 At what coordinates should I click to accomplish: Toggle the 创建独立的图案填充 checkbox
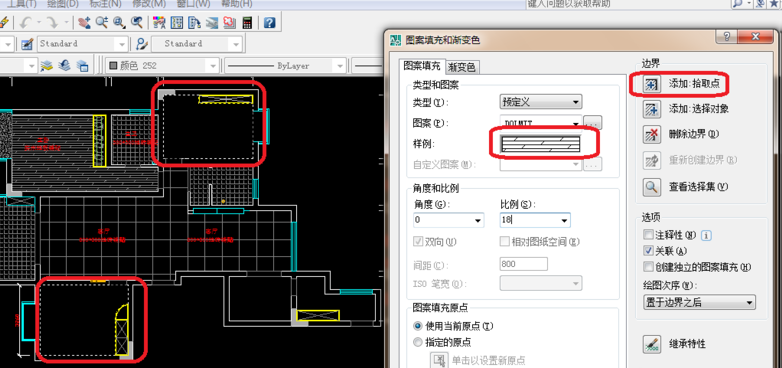[648, 267]
